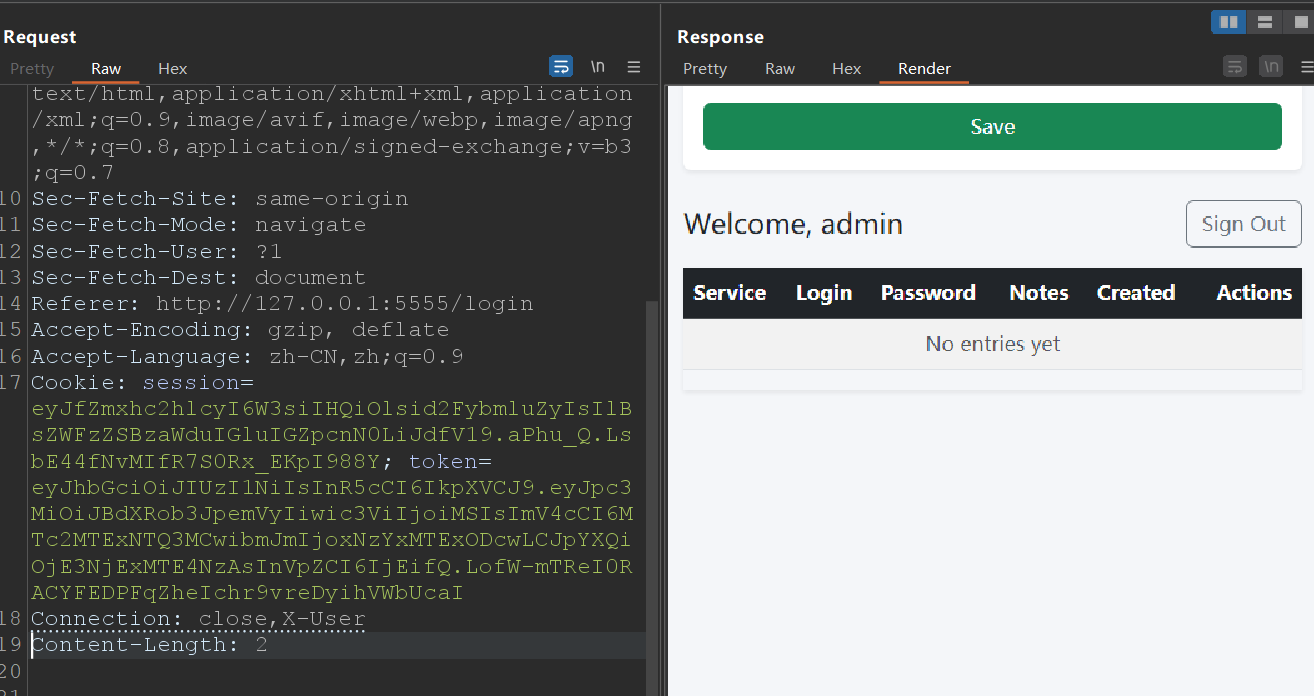
Task: Open the Request Hex tab
Action: (173, 69)
